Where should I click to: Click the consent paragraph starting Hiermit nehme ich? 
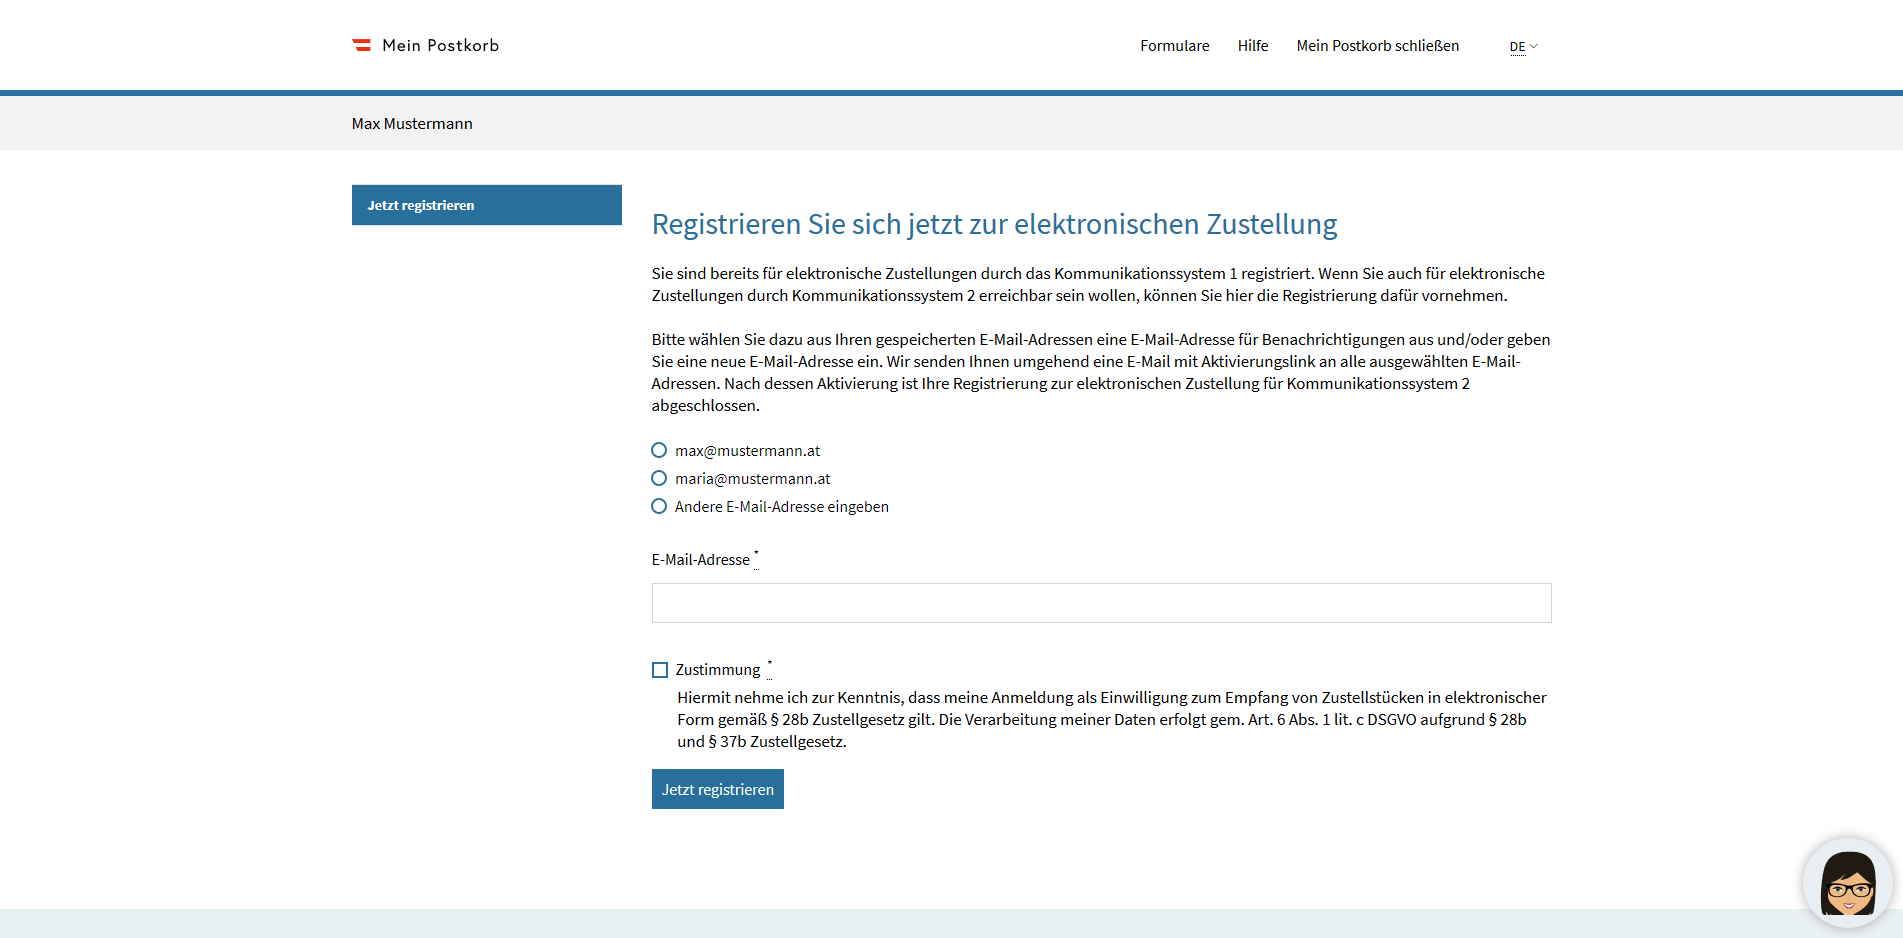[1112, 720]
